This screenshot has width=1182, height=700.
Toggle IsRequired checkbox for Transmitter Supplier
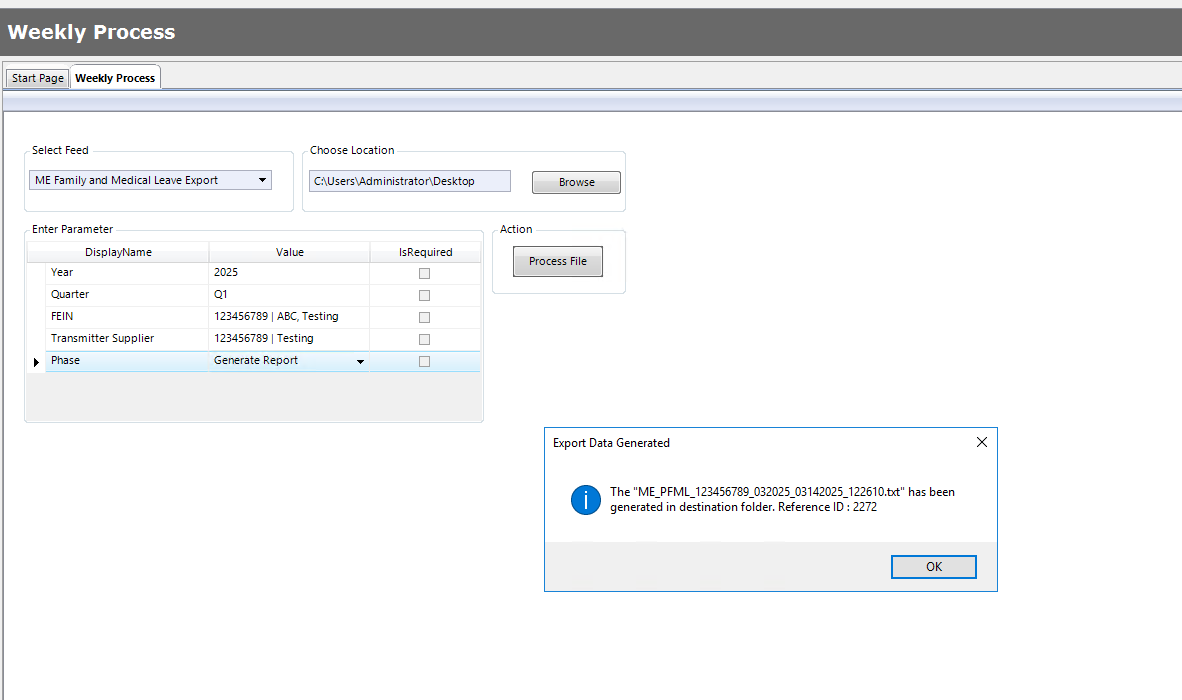point(424,339)
